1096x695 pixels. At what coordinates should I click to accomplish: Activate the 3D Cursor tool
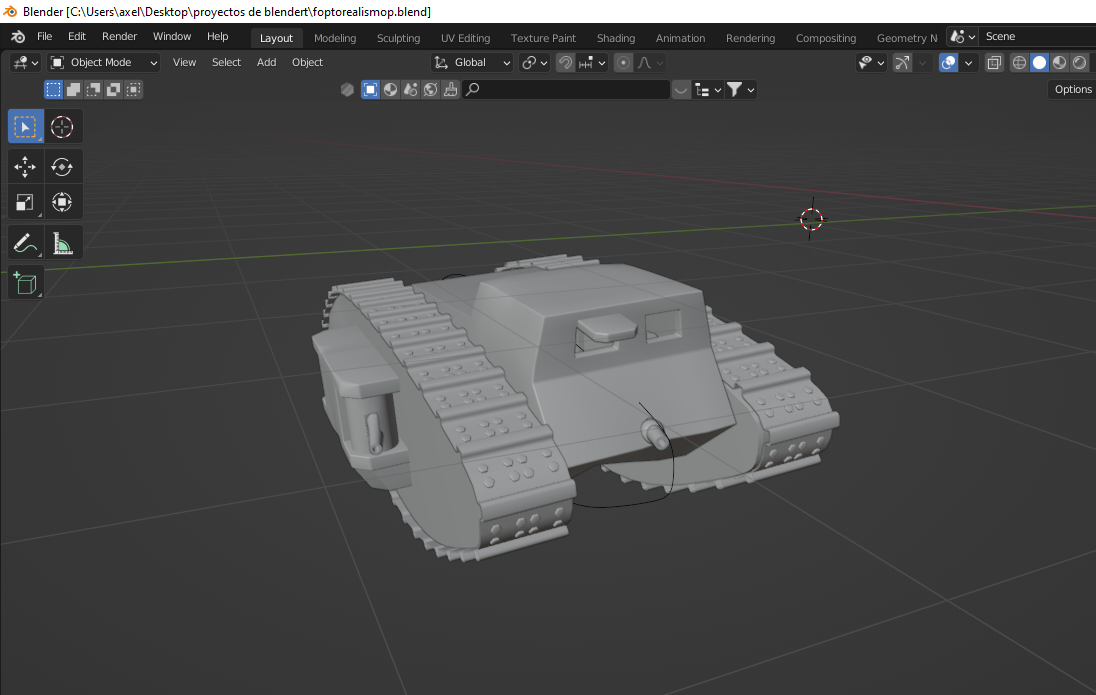(x=62, y=127)
